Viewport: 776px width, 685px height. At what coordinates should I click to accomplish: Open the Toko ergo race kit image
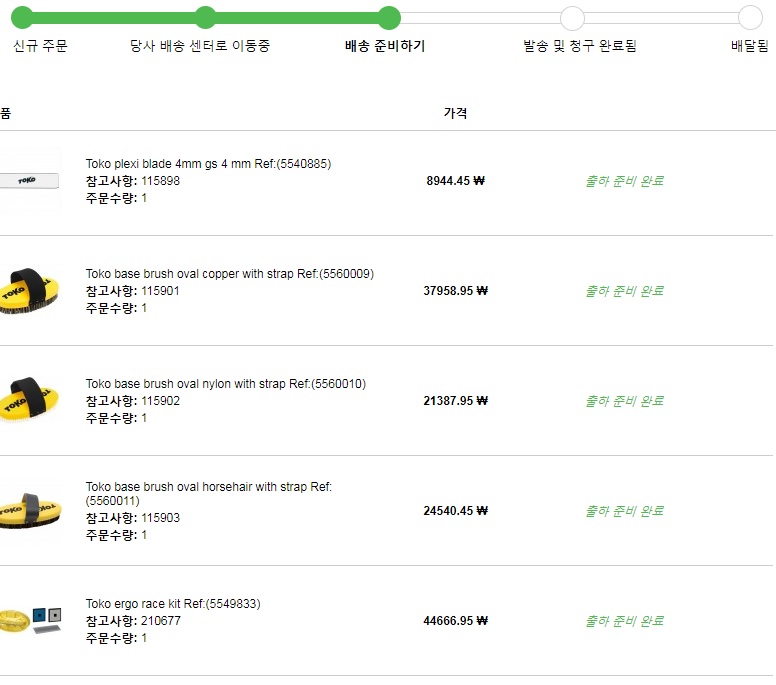point(31,620)
